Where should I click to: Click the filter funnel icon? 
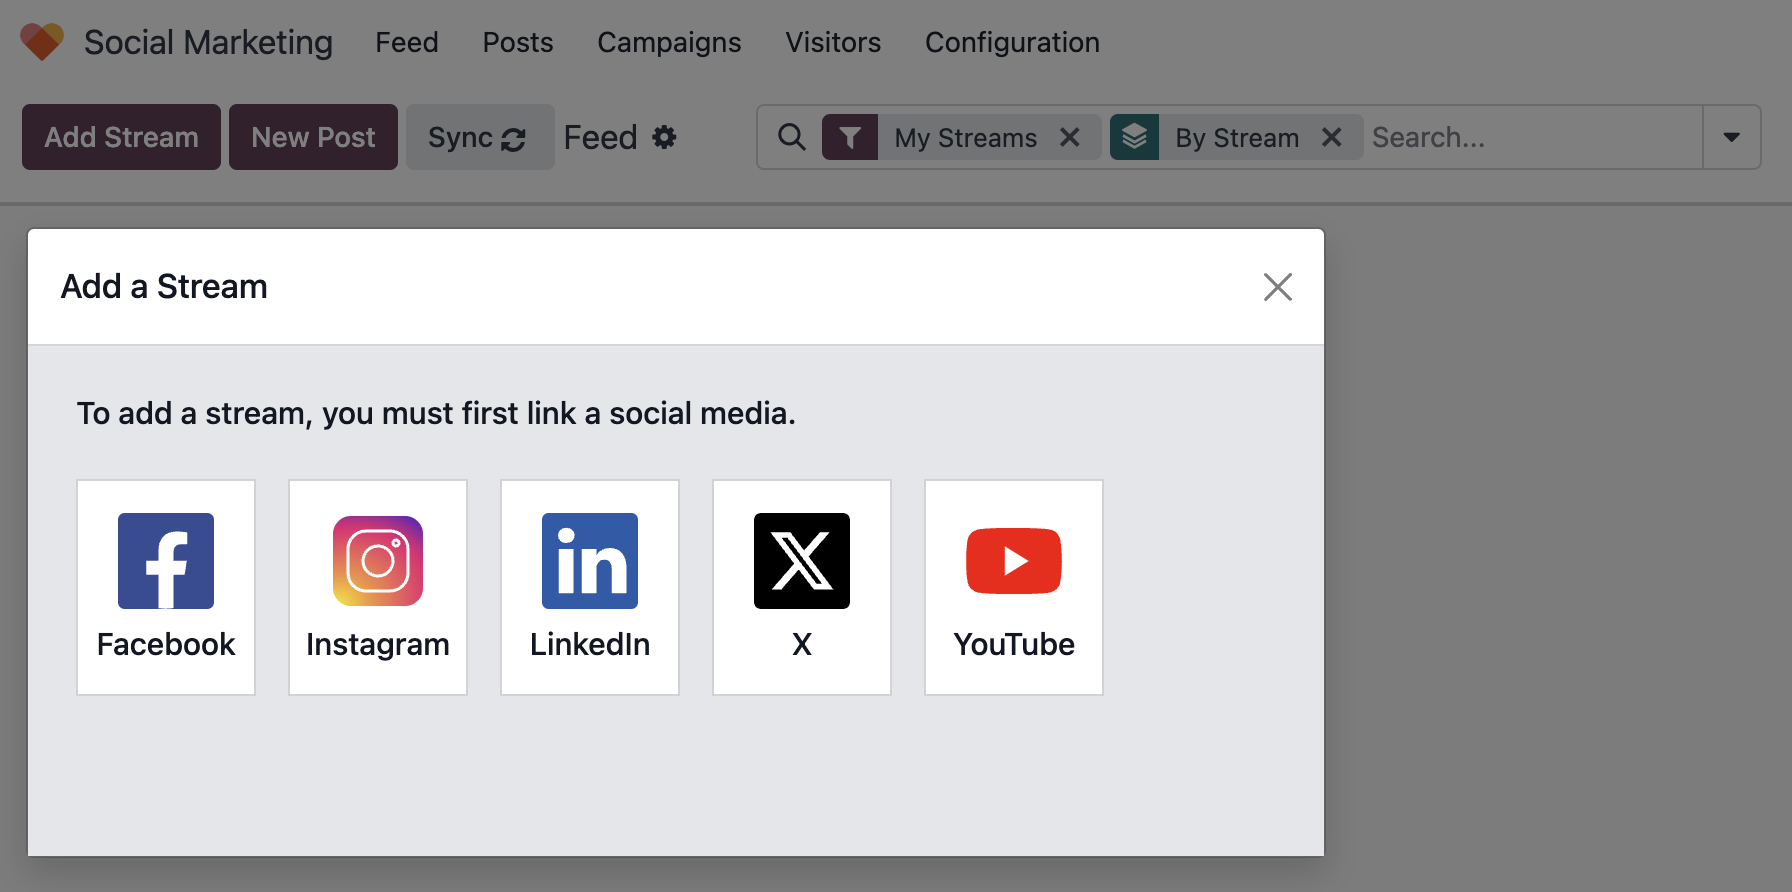[850, 137]
